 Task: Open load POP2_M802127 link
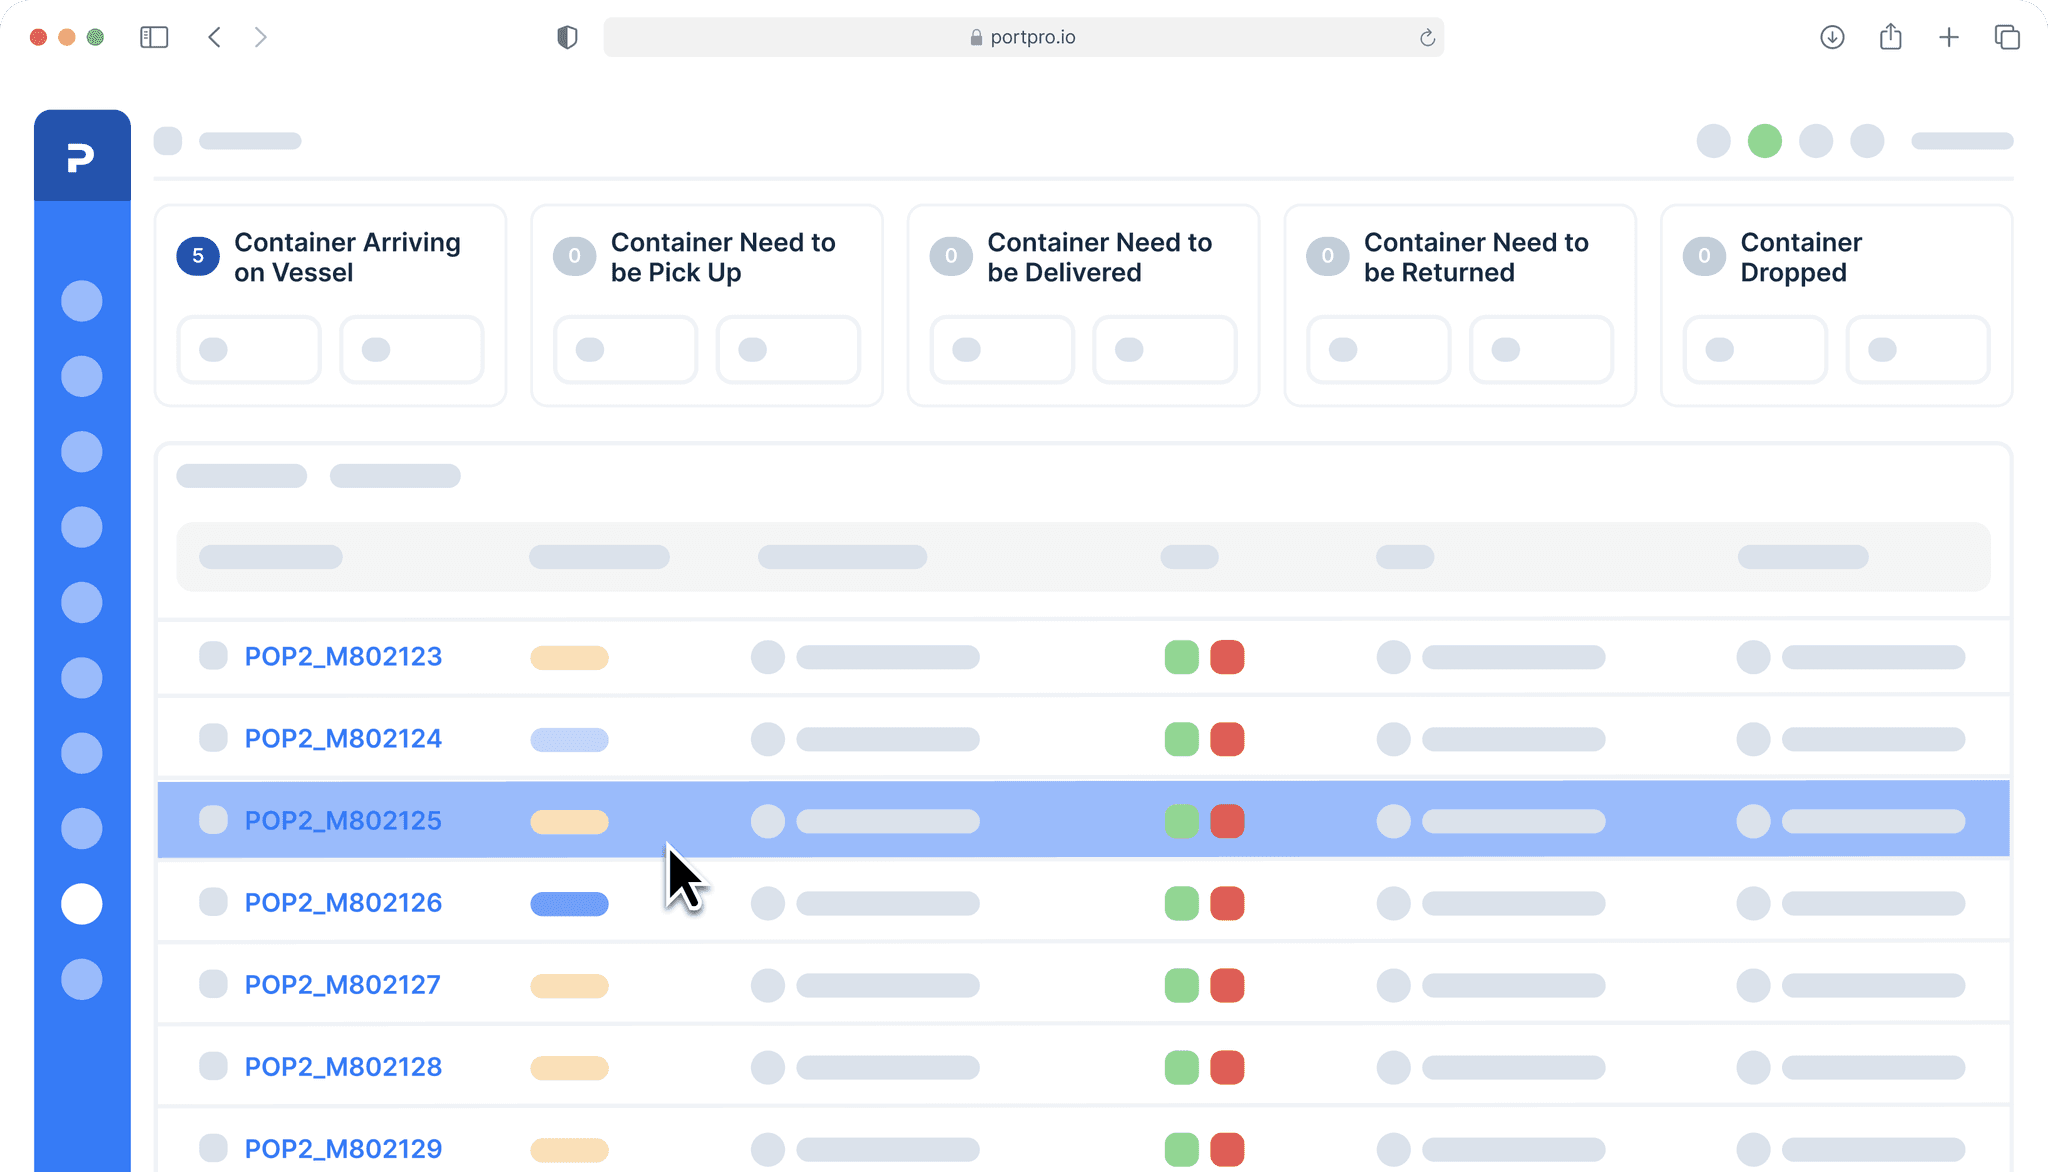[x=343, y=985]
